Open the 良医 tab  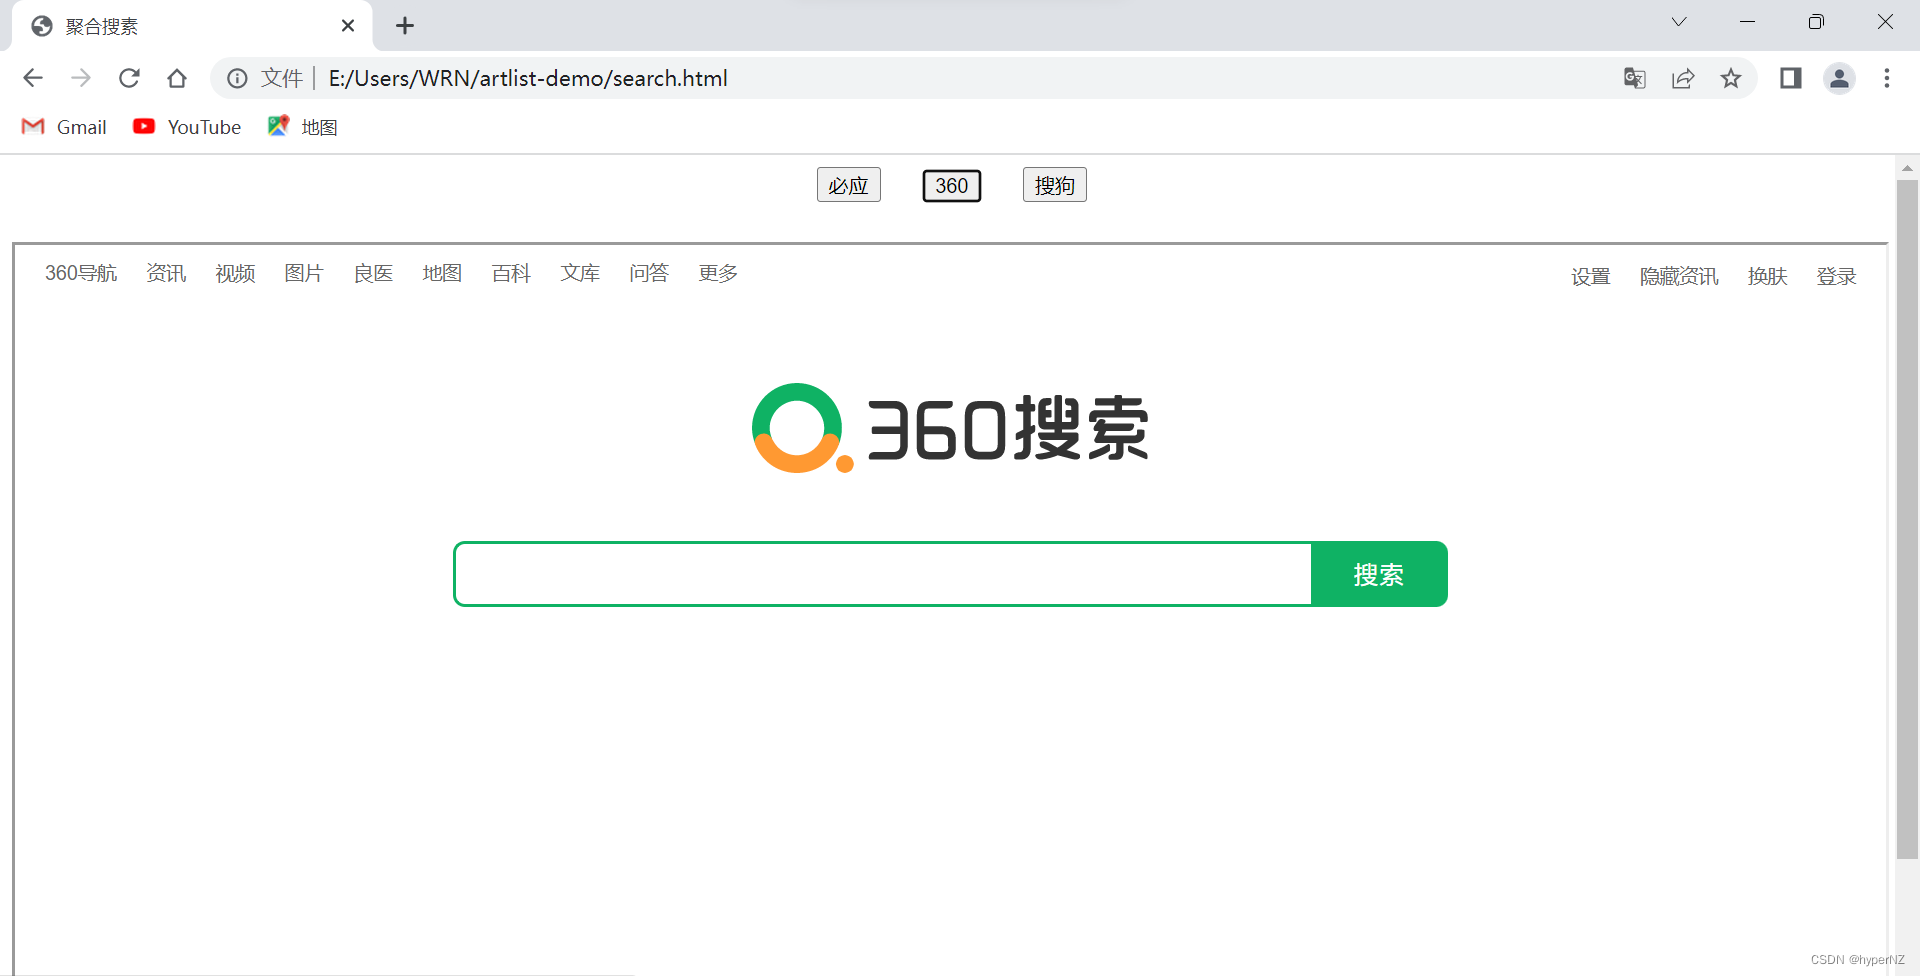(373, 273)
